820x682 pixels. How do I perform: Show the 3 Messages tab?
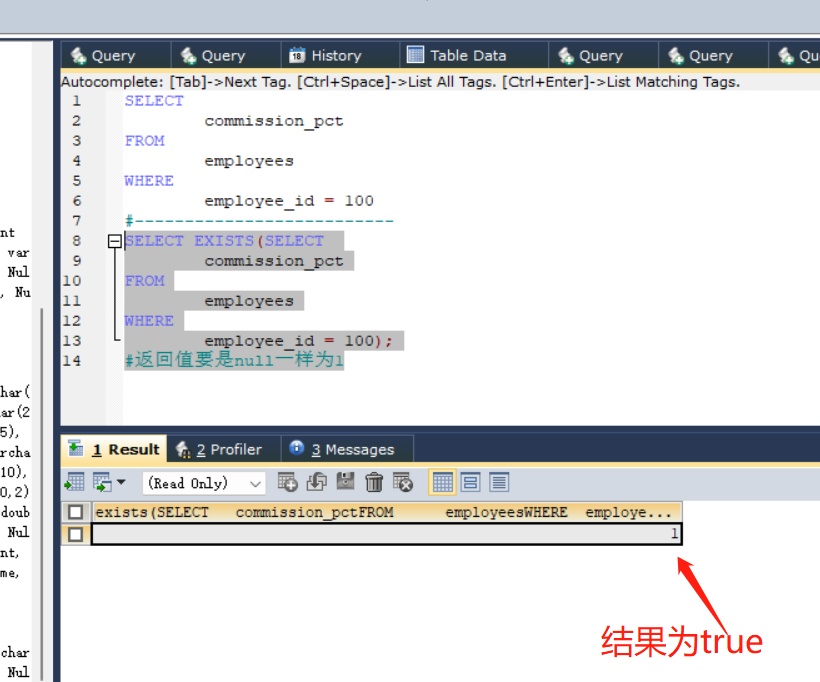coord(347,449)
